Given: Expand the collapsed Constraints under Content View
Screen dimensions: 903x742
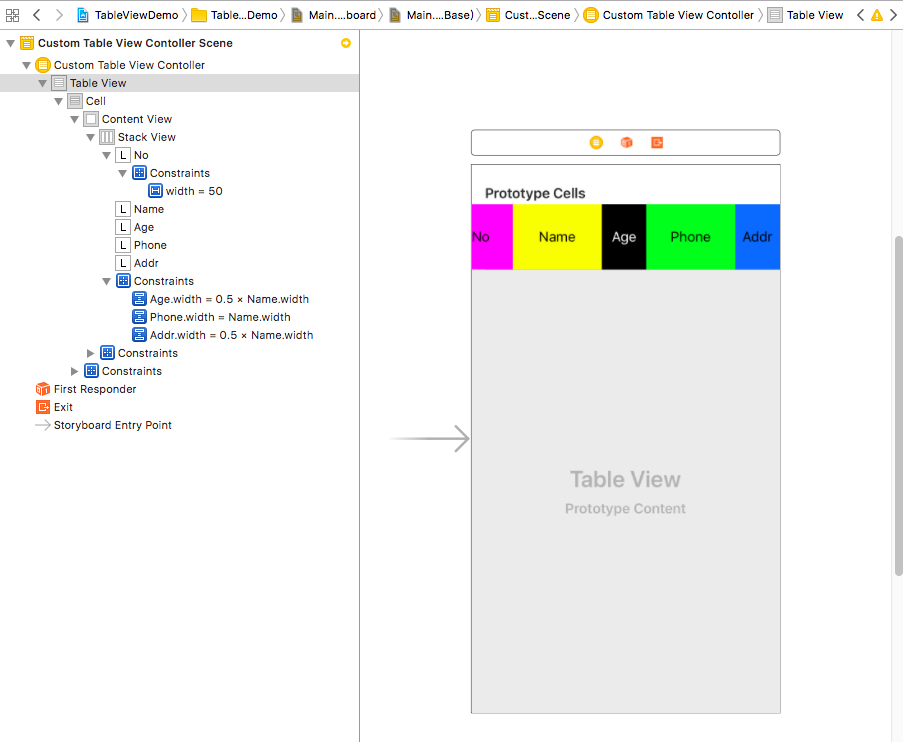Looking at the screenshot, I should 91,353.
